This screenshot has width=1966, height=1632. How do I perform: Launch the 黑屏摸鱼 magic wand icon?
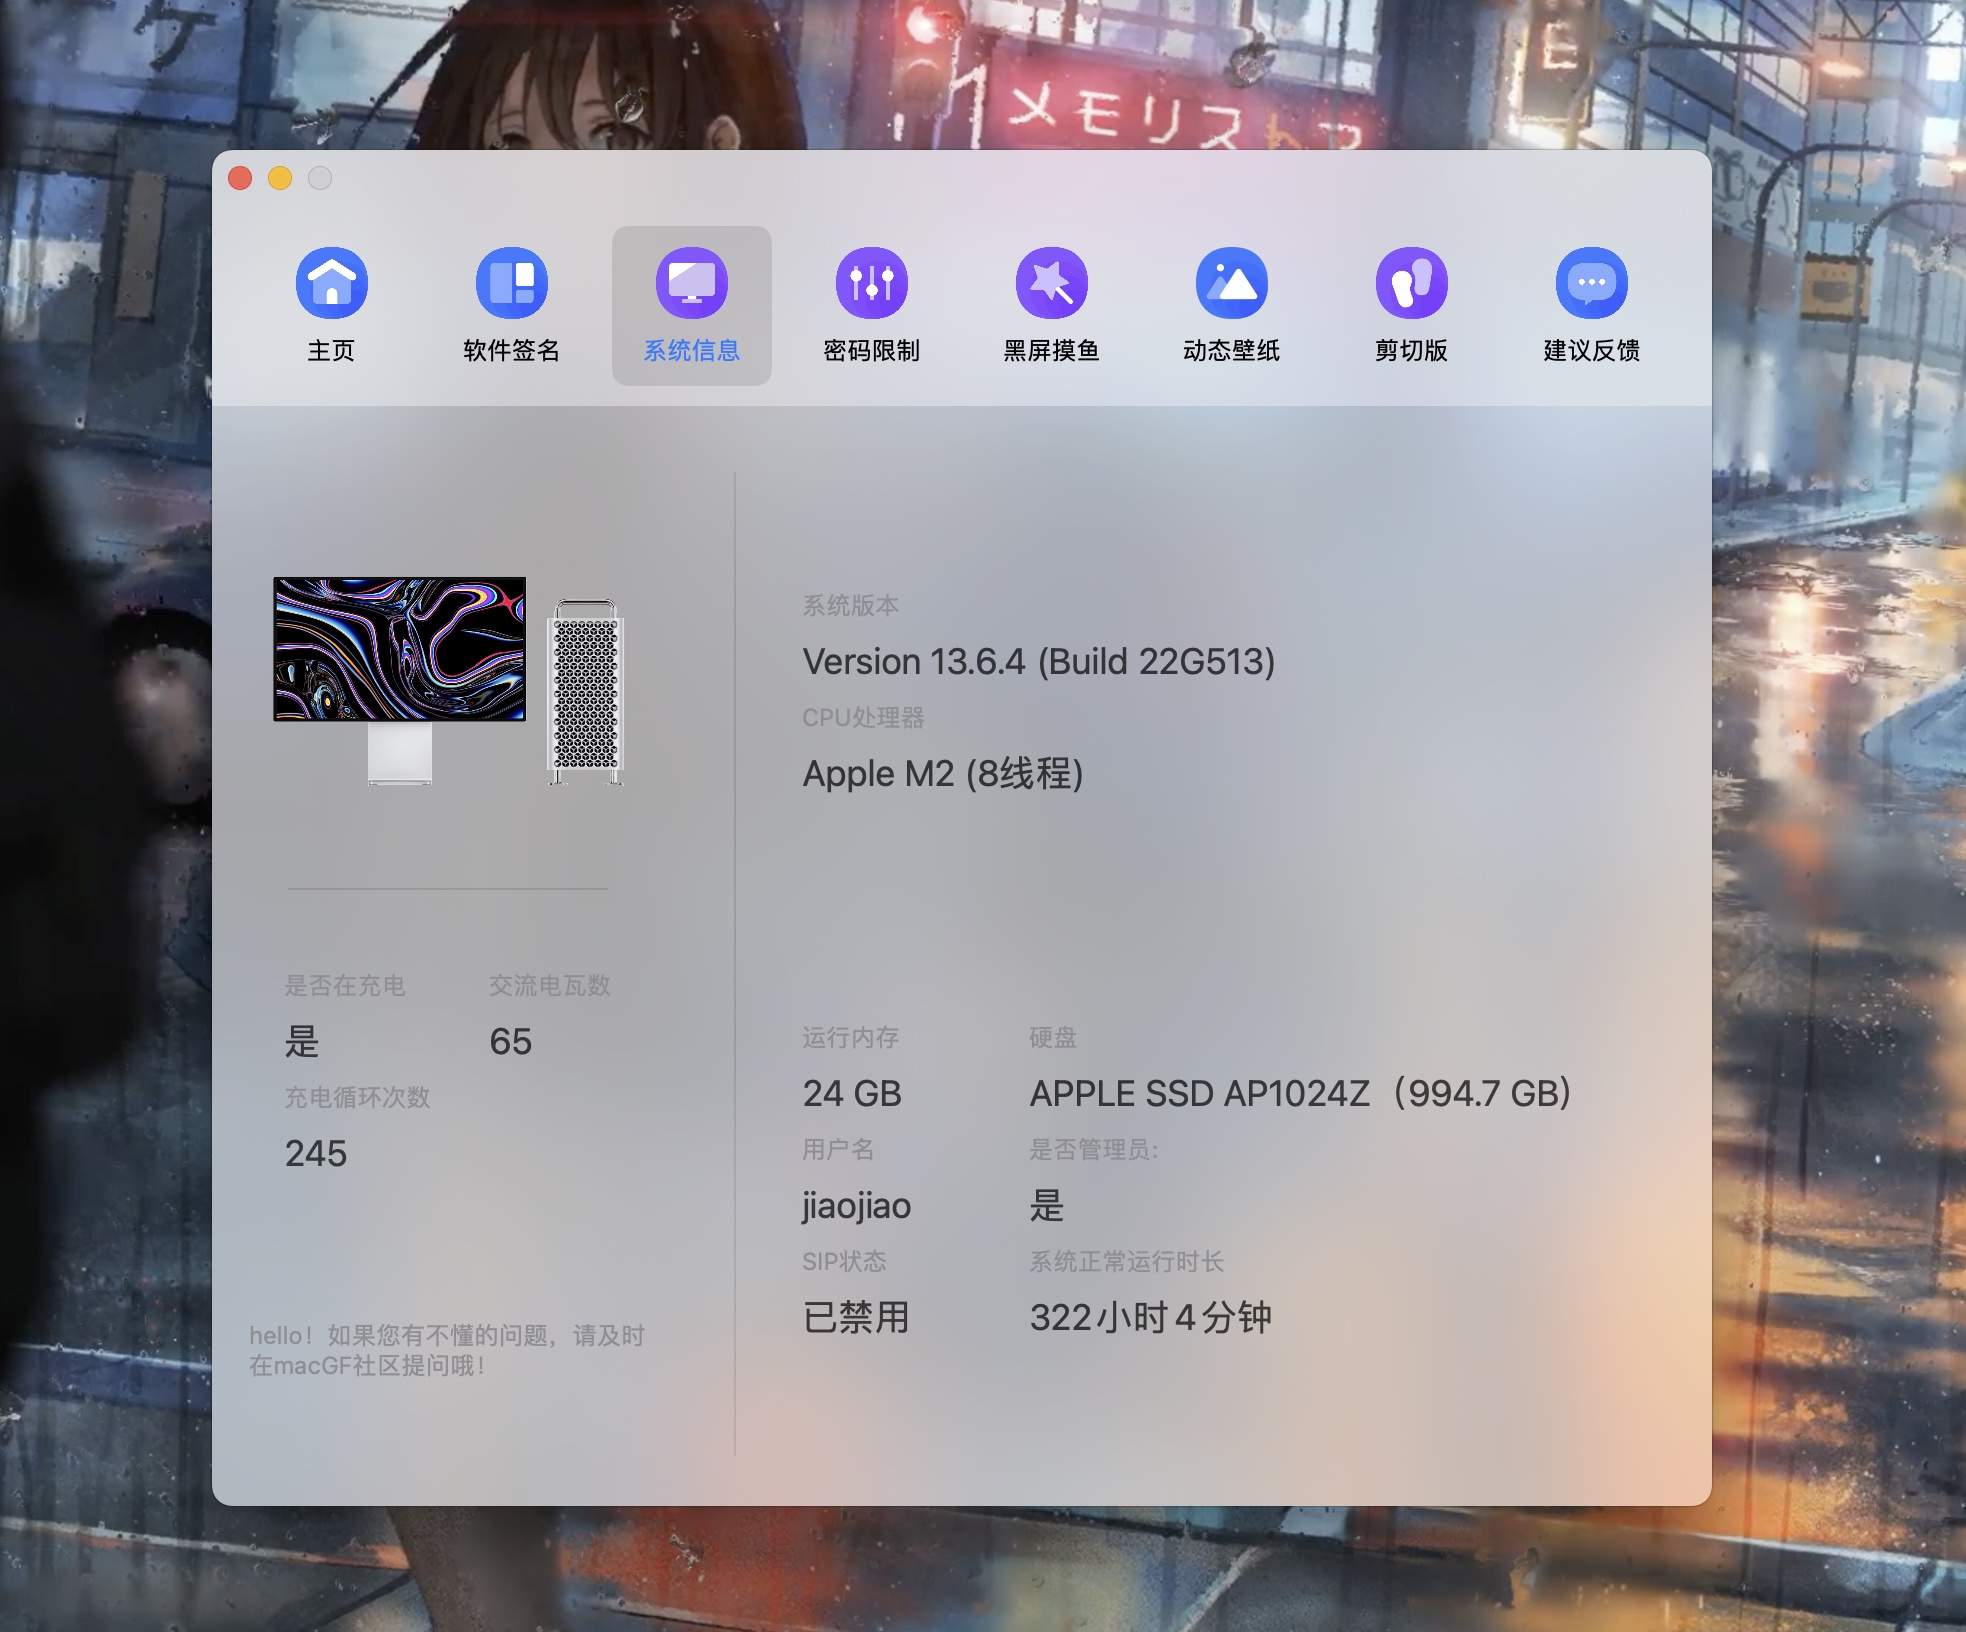pyautogui.click(x=1051, y=283)
